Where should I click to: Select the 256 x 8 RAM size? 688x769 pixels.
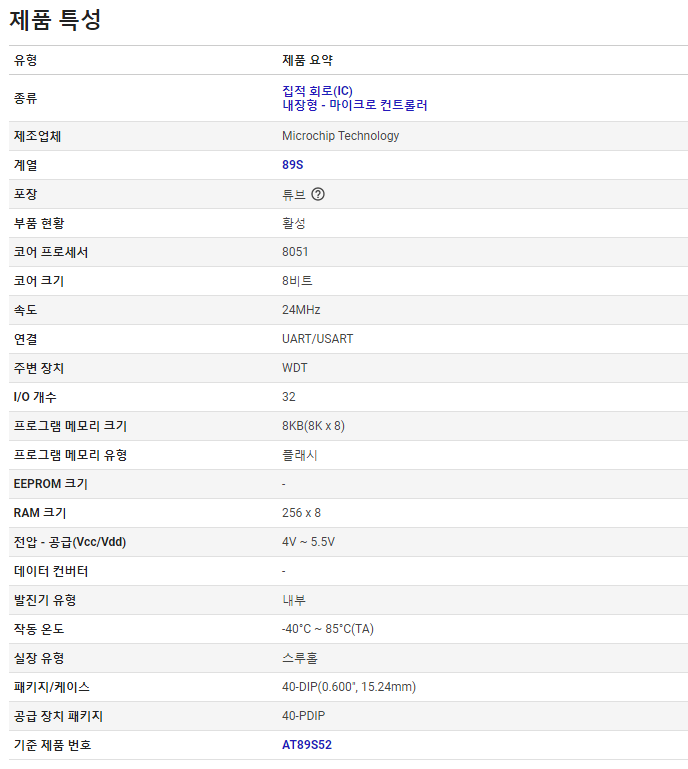(x=302, y=513)
